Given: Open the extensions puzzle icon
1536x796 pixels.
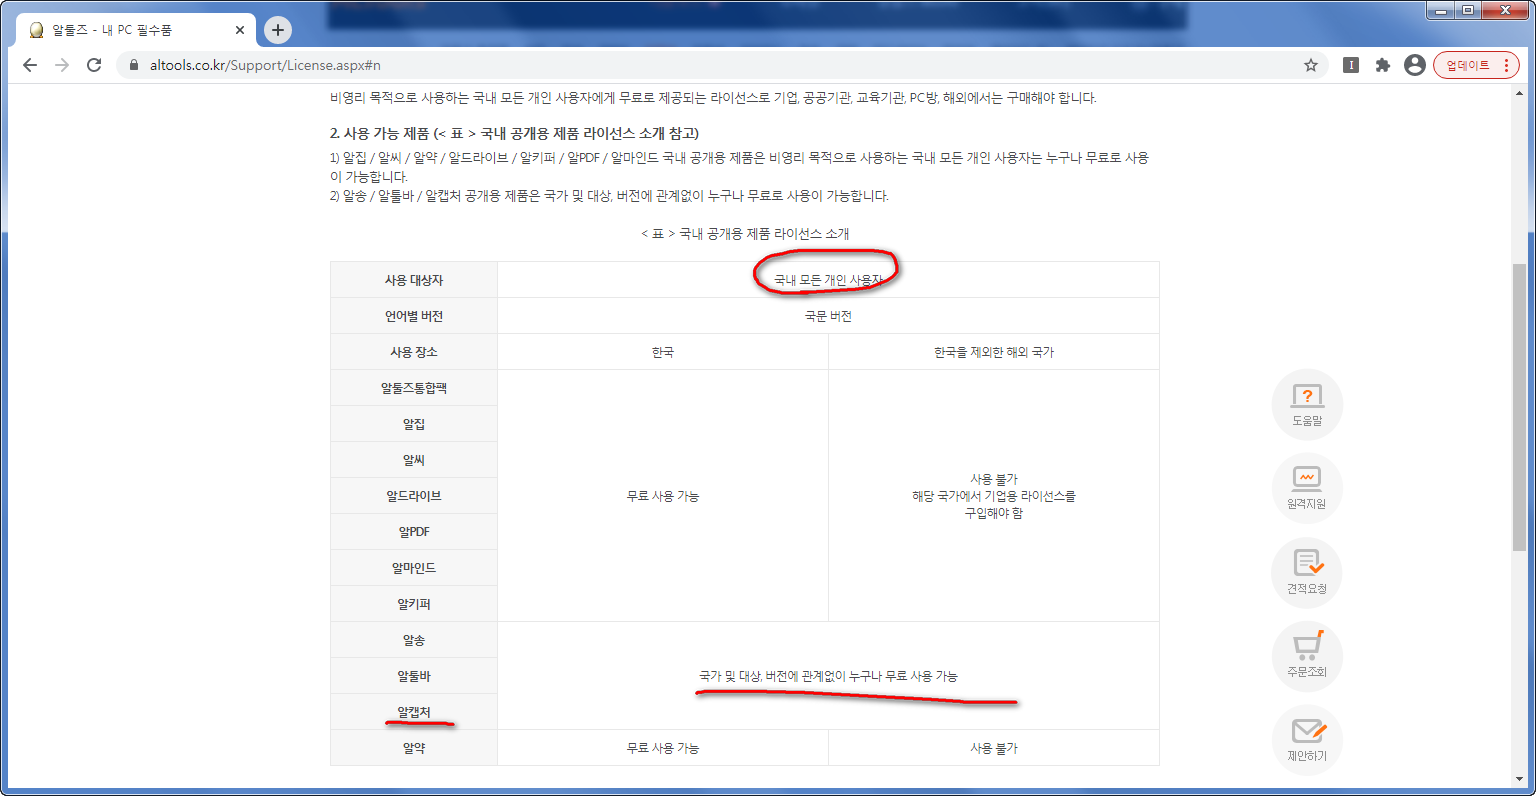Looking at the screenshot, I should (x=1383, y=65).
